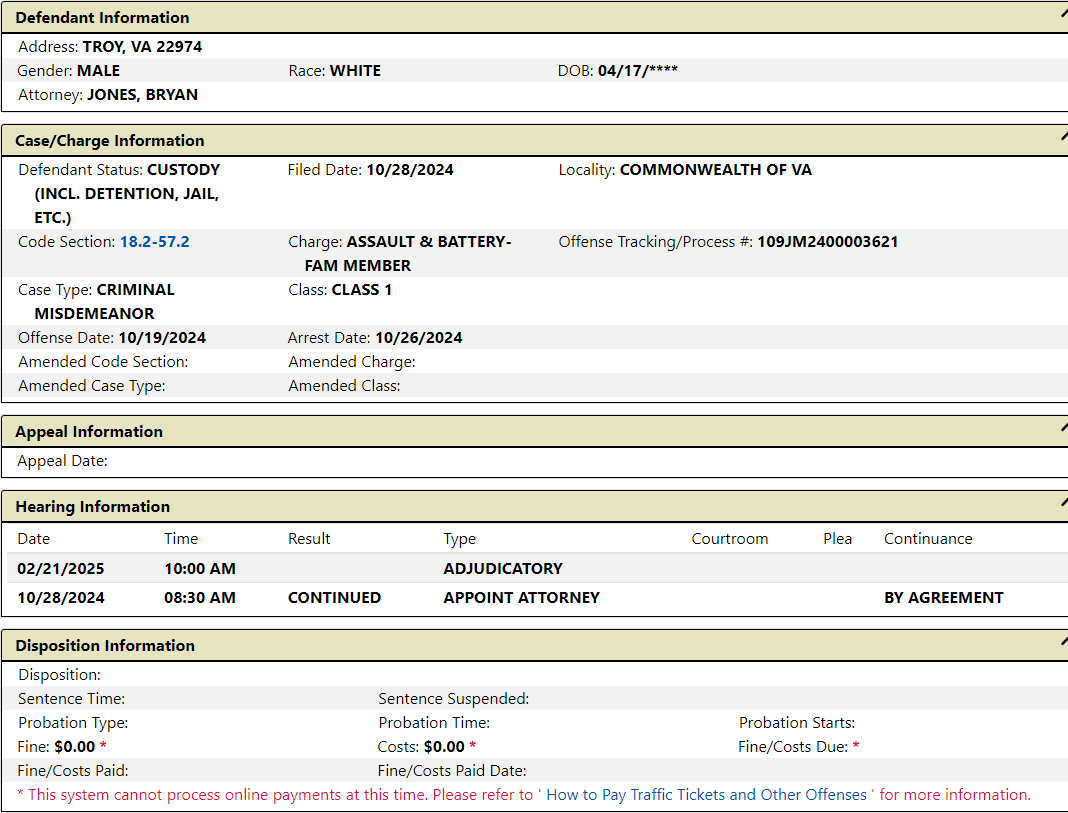Image resolution: width=1068 pixels, height=813 pixels.
Task: Collapse the Disposition Information section
Action: 1063,642
